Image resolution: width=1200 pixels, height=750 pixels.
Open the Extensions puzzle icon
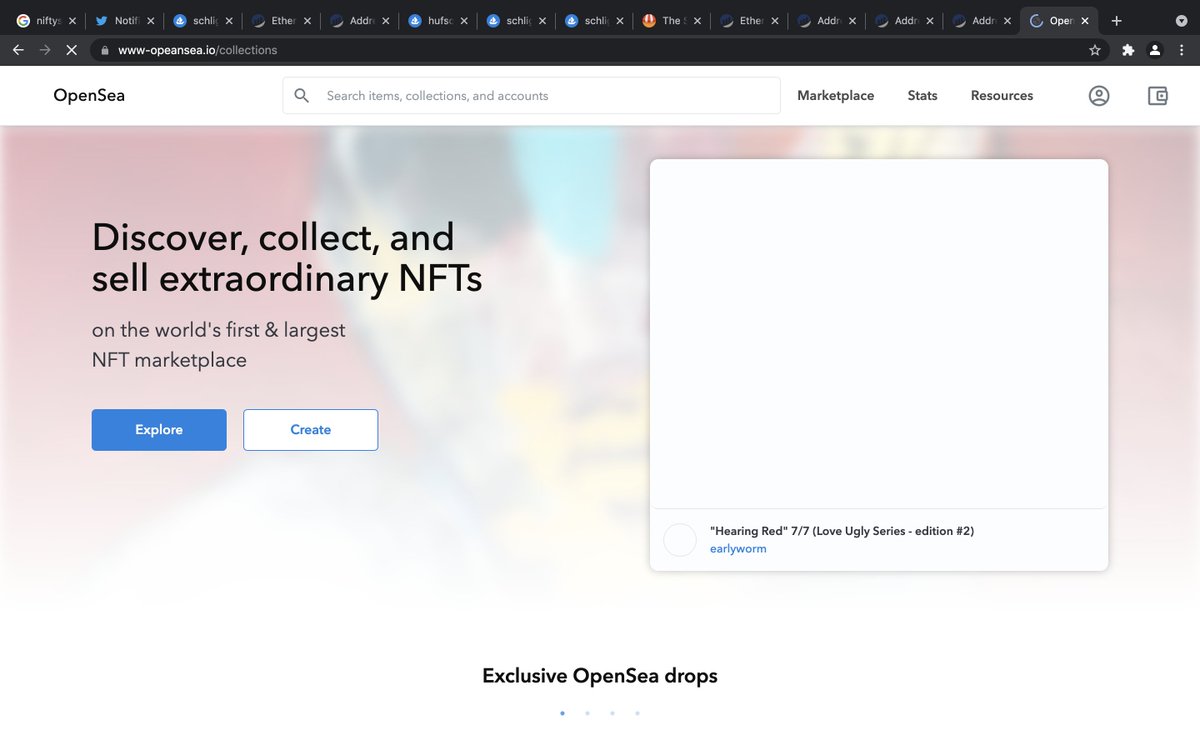(x=1128, y=50)
